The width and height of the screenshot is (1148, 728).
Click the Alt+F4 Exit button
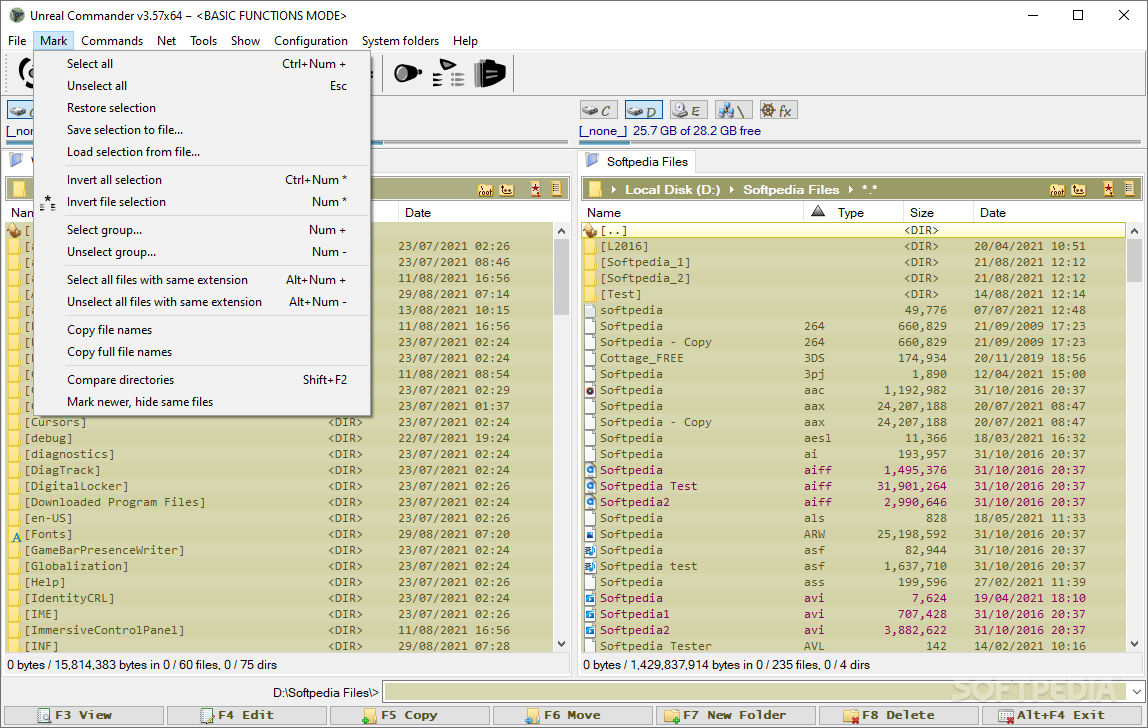tap(1062, 716)
